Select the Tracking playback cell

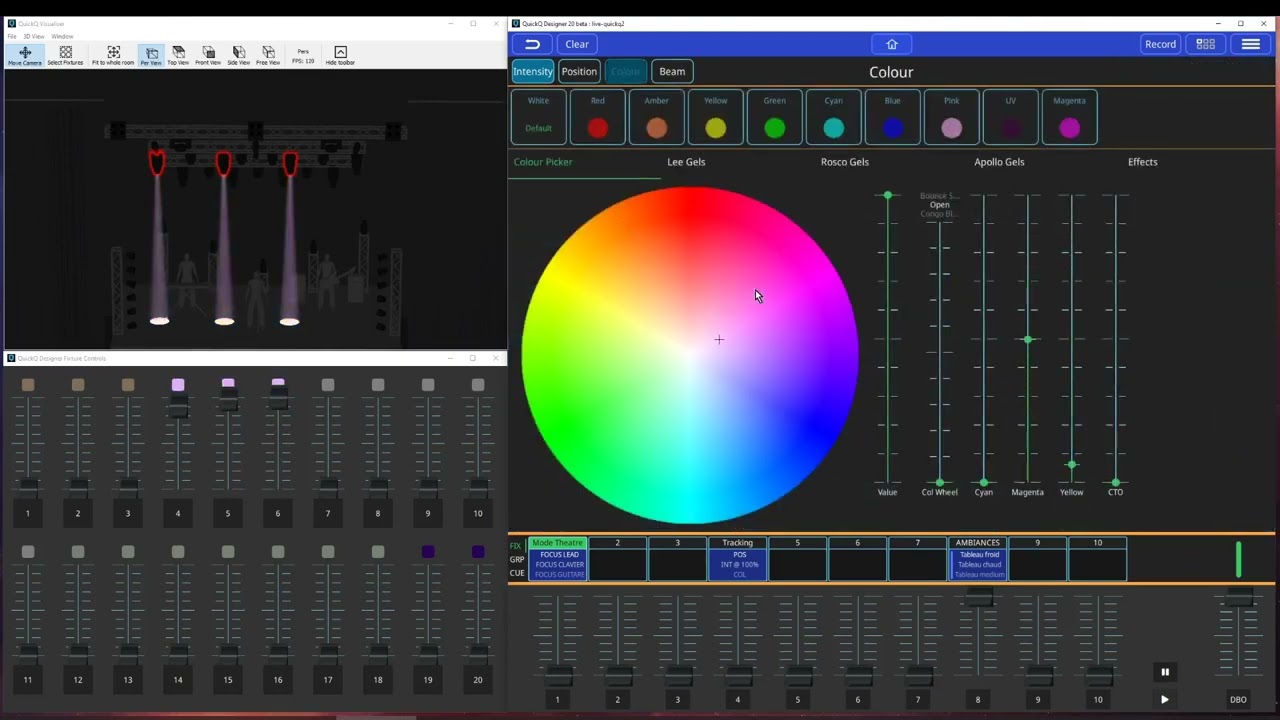pyautogui.click(x=738, y=559)
